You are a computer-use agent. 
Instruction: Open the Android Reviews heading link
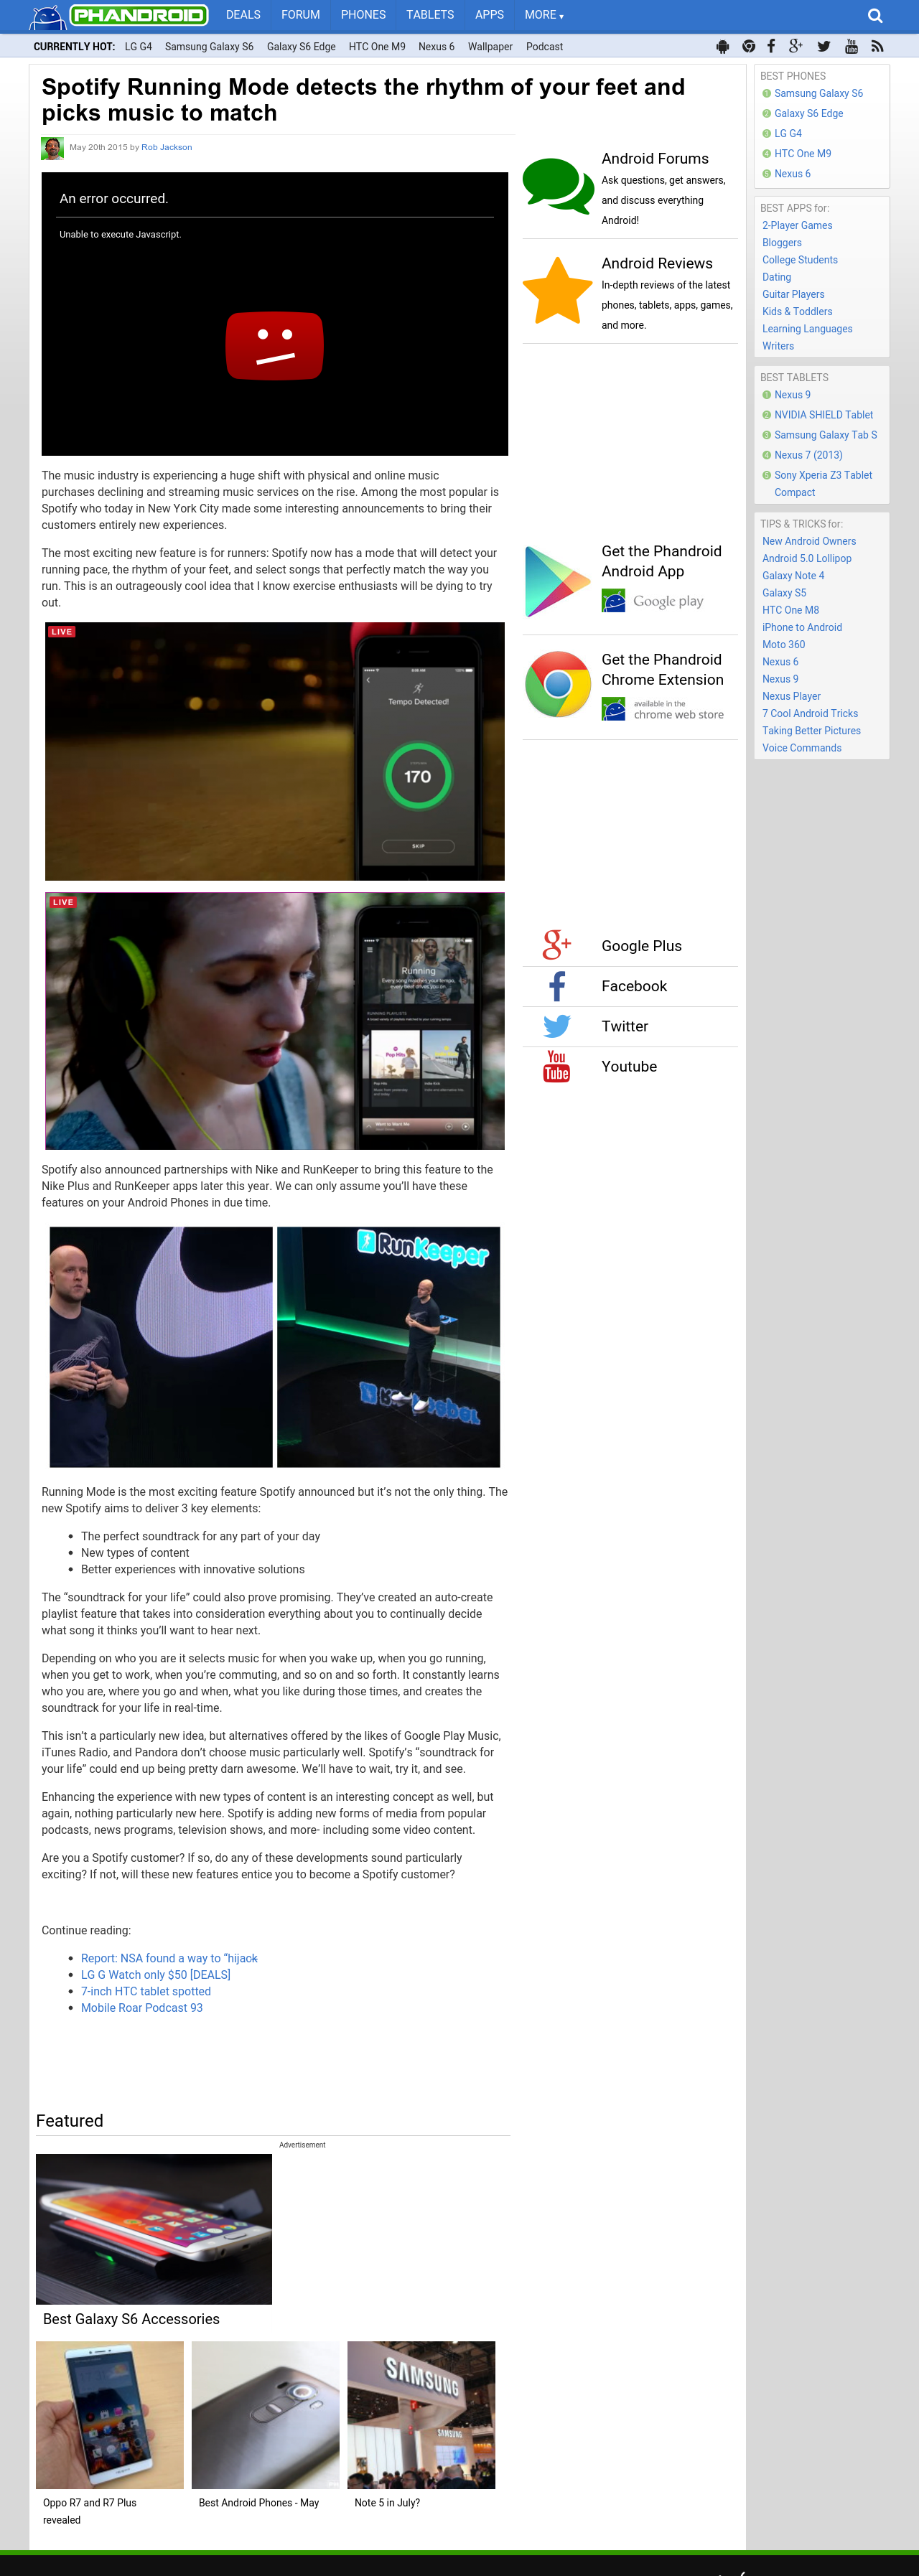[657, 264]
